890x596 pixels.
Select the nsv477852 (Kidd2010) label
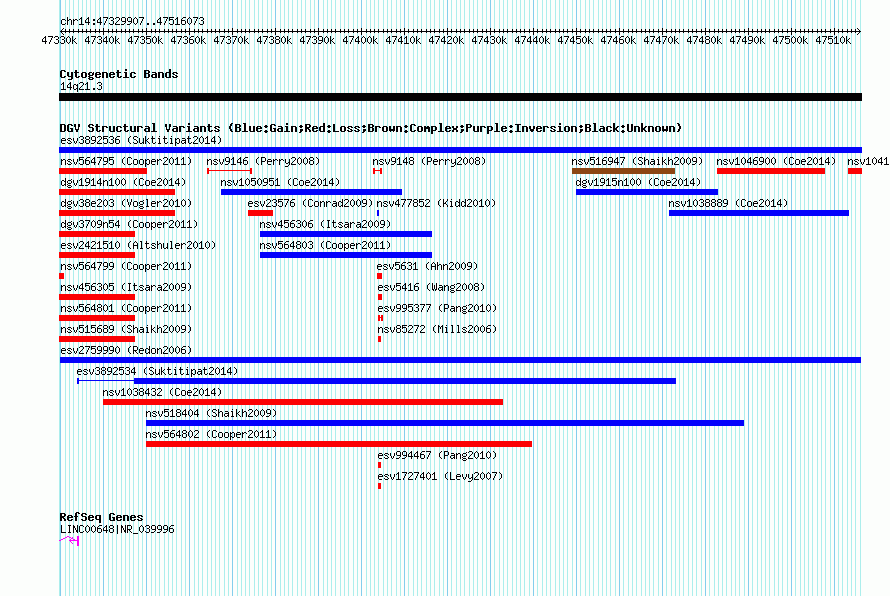point(436,203)
